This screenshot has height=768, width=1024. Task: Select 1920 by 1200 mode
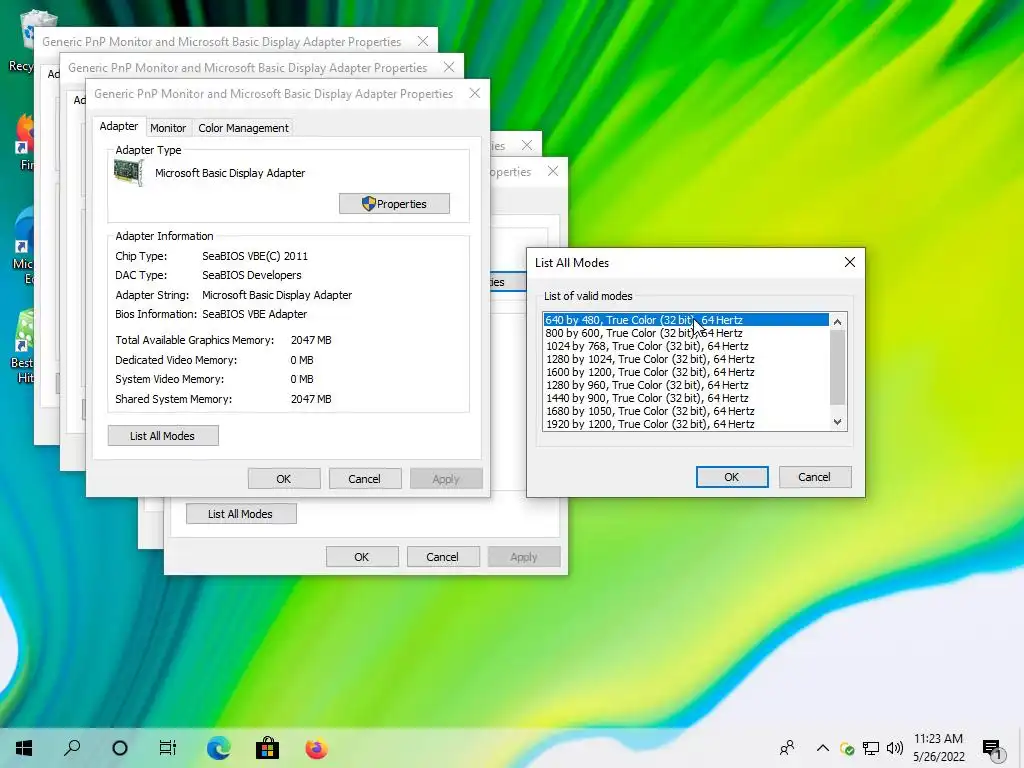pyautogui.click(x=686, y=424)
